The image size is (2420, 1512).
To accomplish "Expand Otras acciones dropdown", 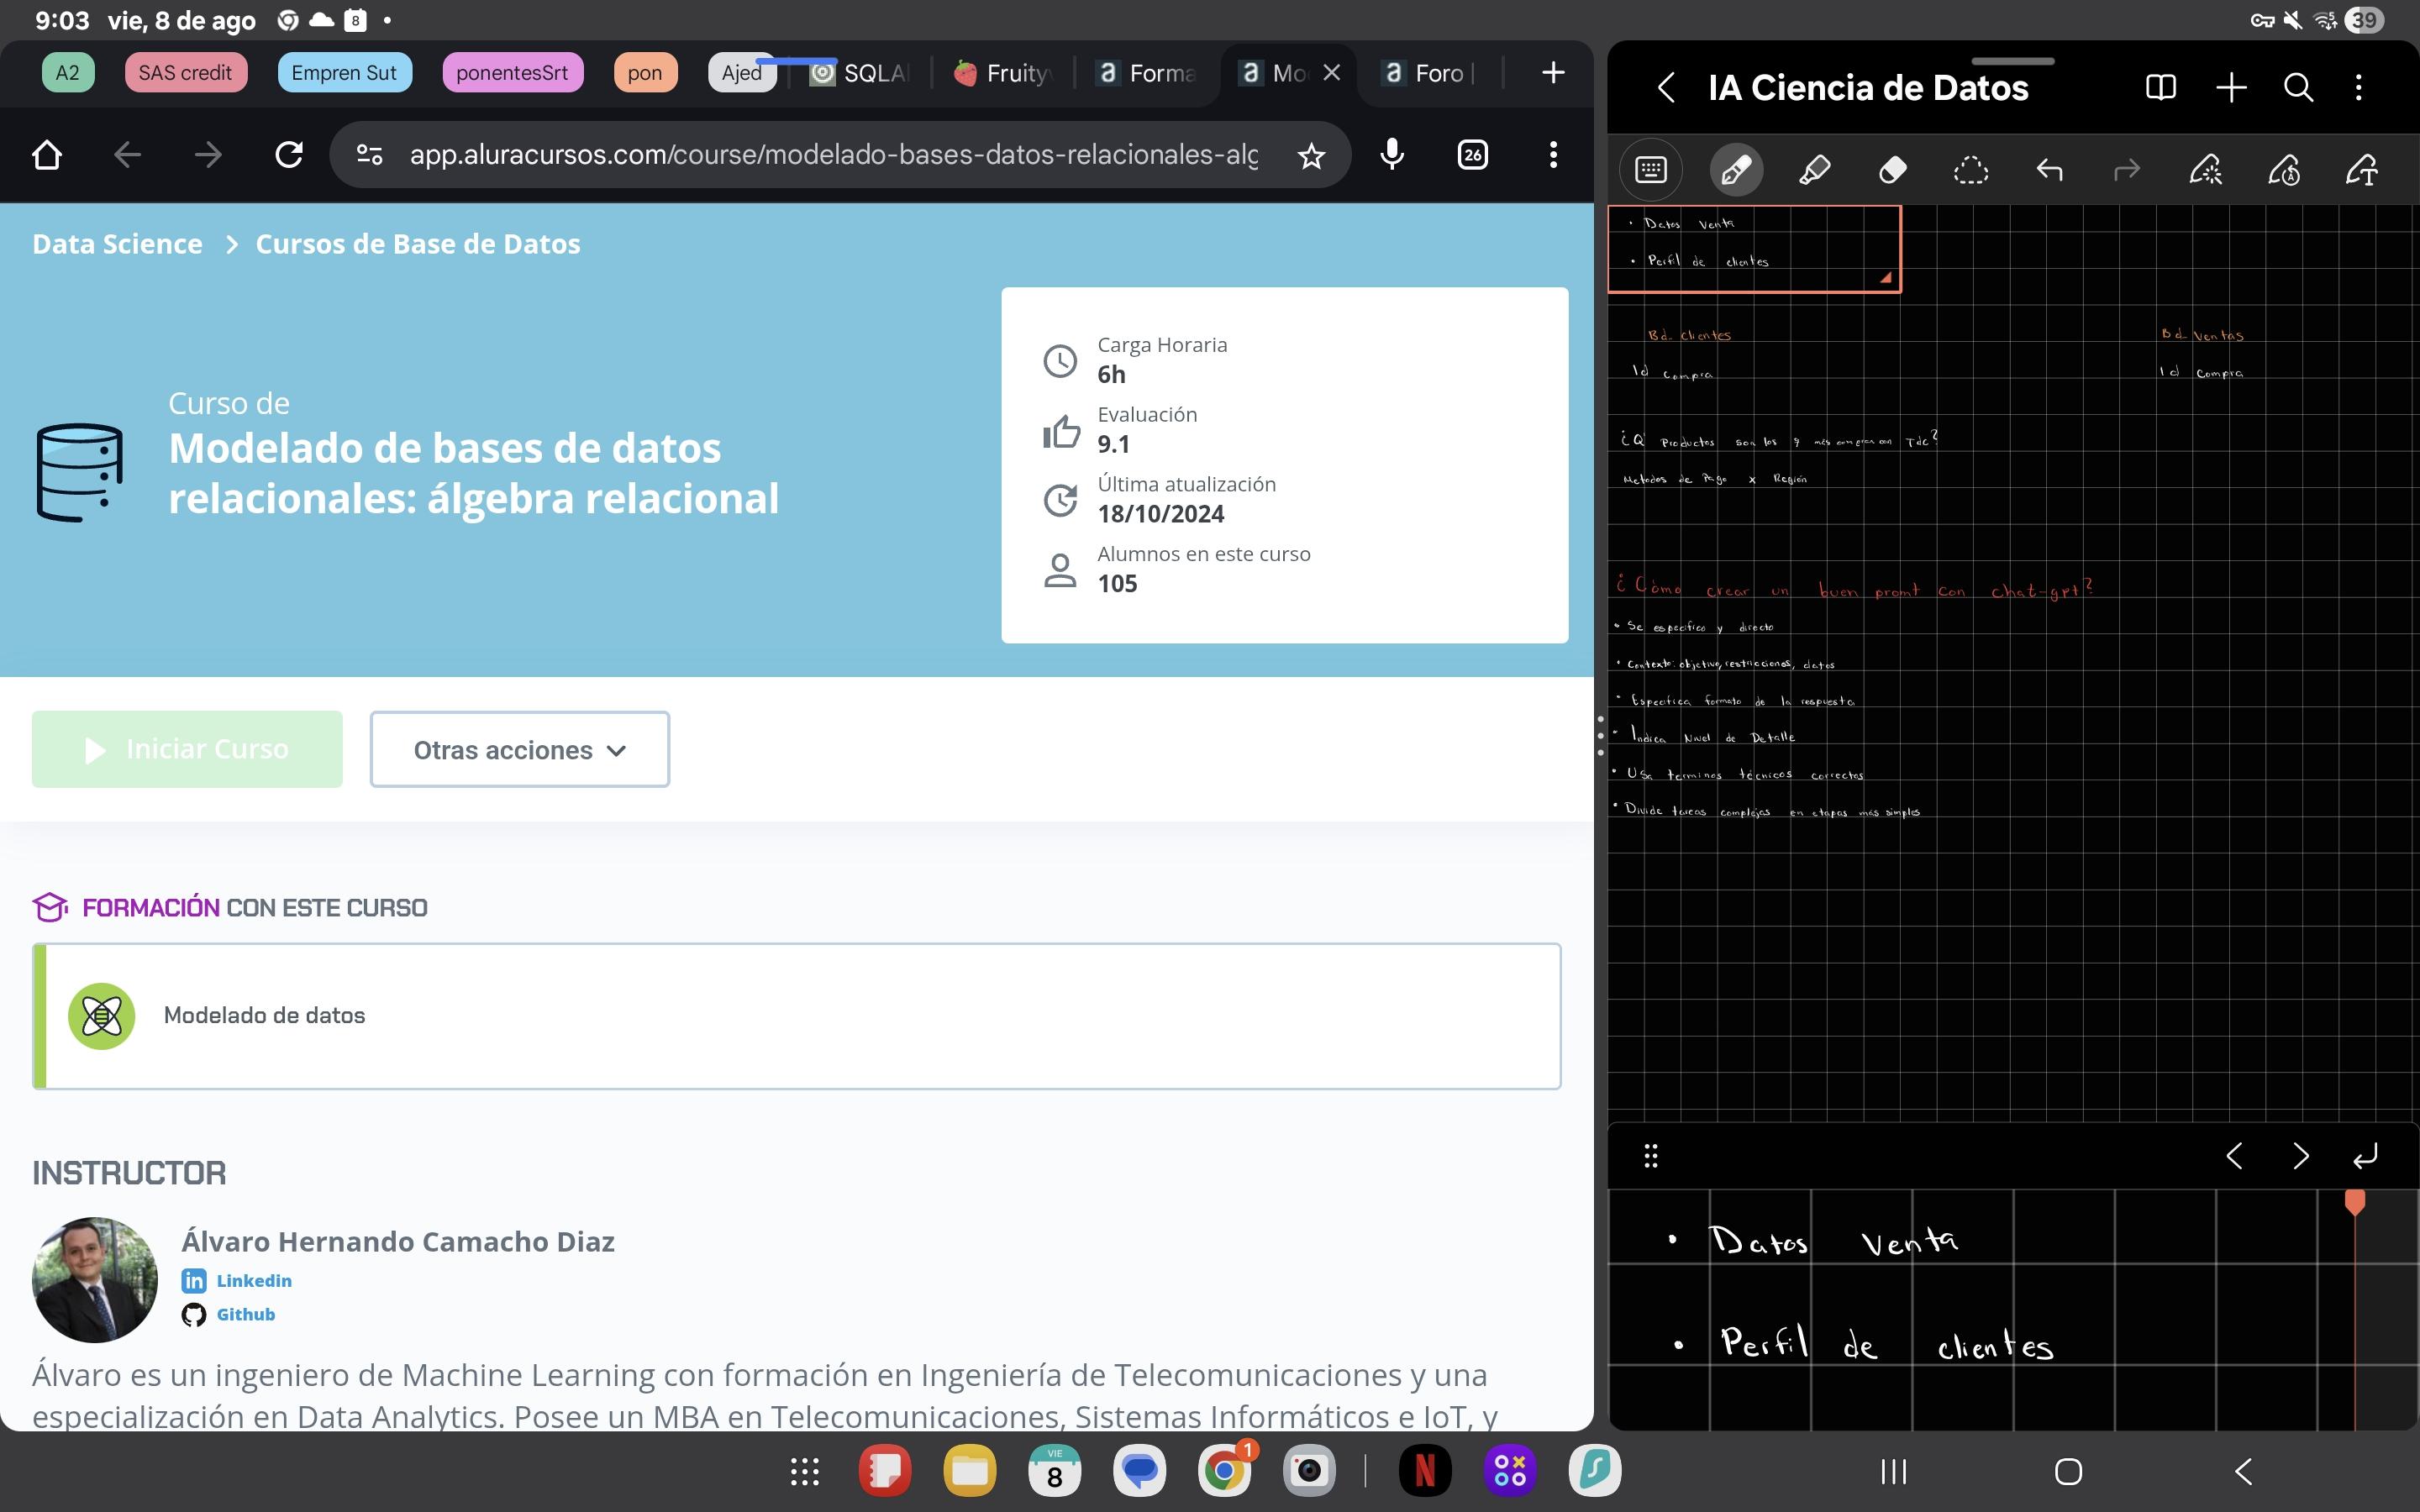I will 520,749.
